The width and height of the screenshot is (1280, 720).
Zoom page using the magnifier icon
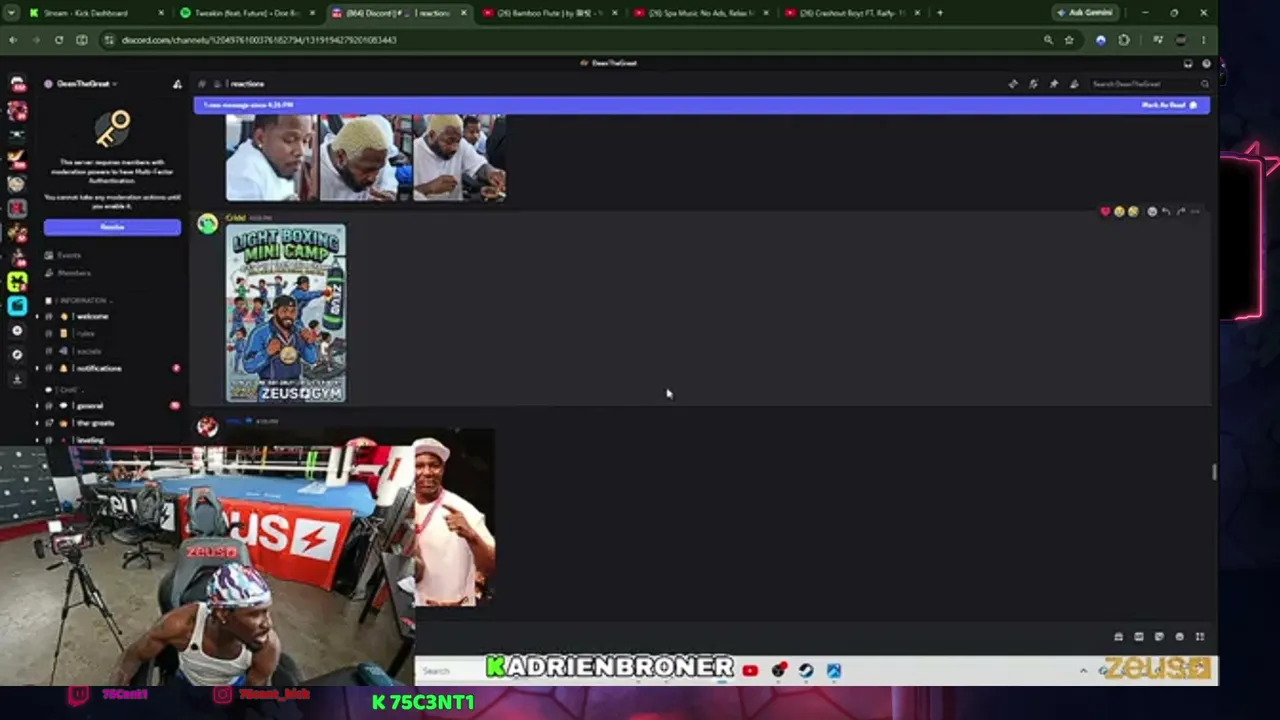1048,40
